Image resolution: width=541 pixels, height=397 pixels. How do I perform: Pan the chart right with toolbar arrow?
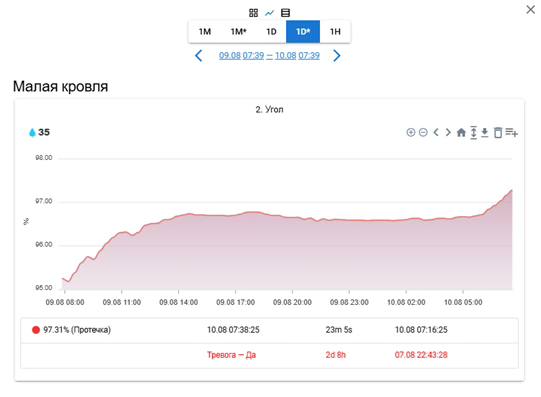(x=448, y=132)
